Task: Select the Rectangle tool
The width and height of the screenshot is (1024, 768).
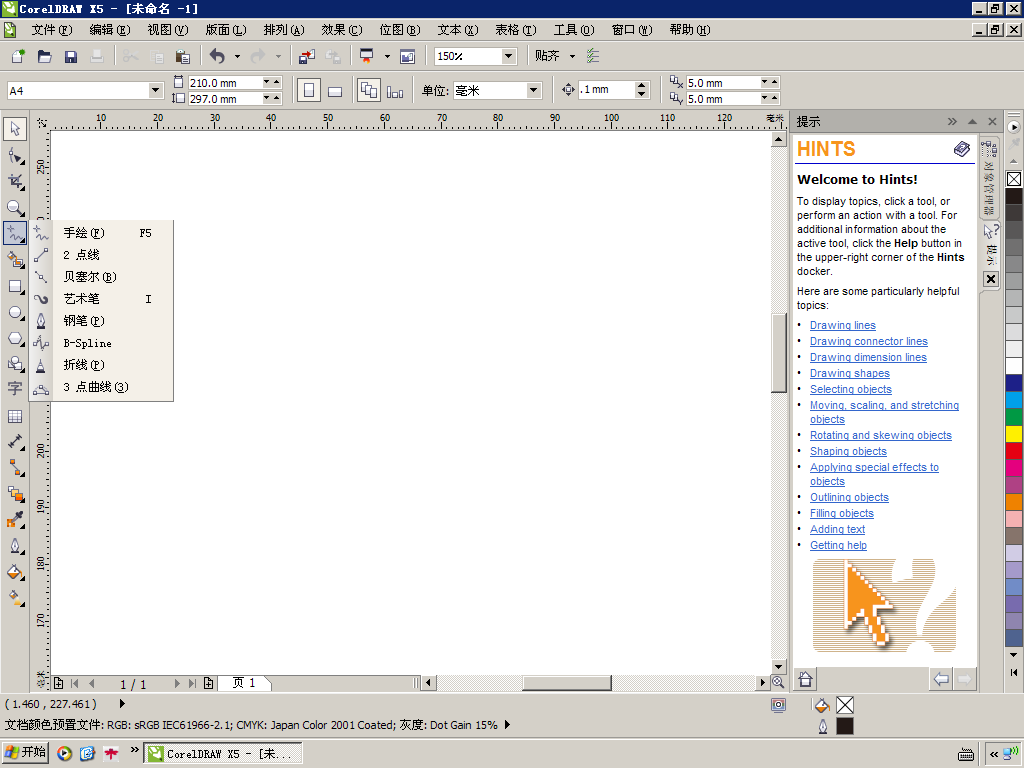Action: click(x=15, y=286)
